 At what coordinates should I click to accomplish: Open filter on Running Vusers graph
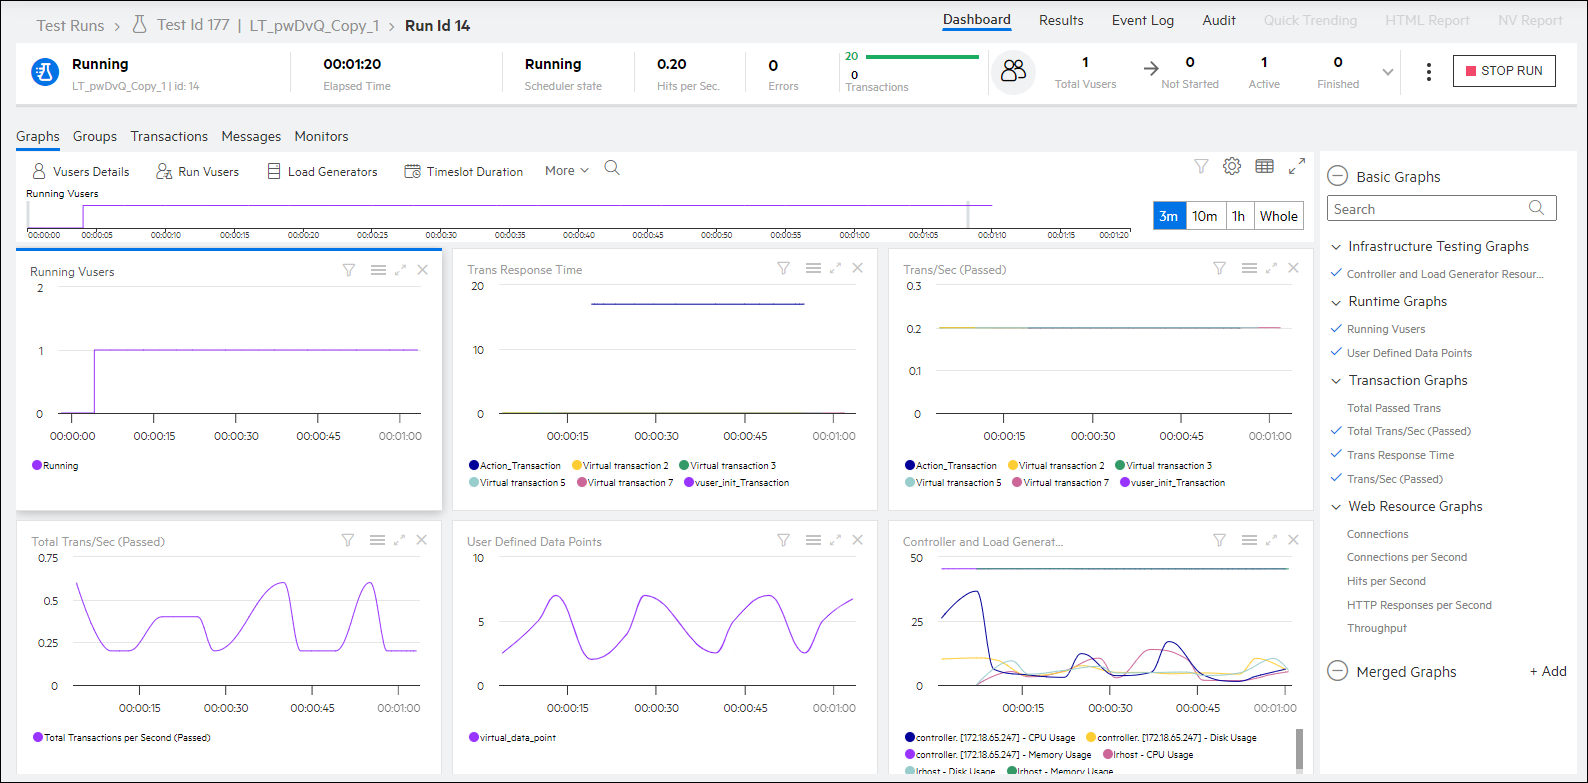click(349, 270)
